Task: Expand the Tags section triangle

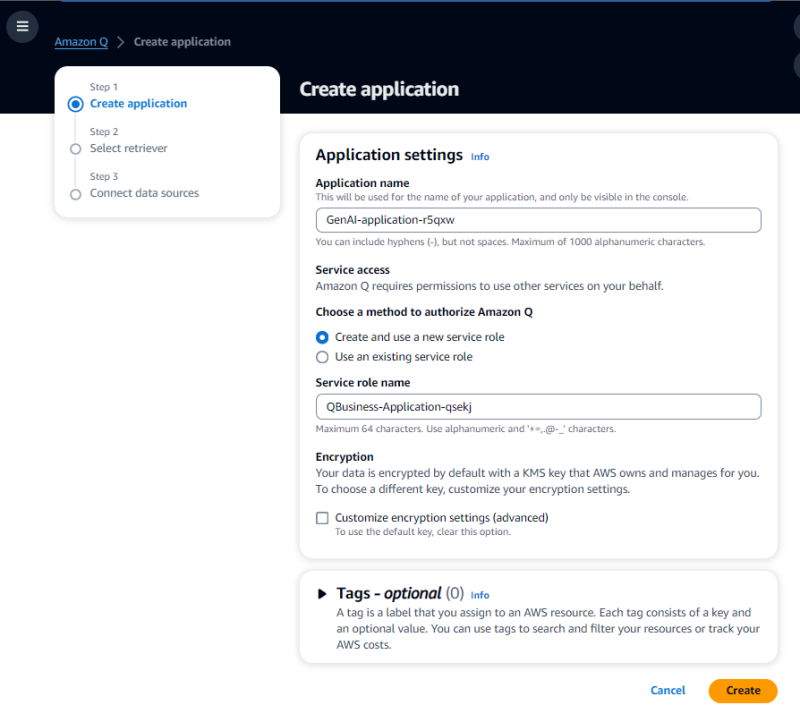Action: [x=322, y=594]
